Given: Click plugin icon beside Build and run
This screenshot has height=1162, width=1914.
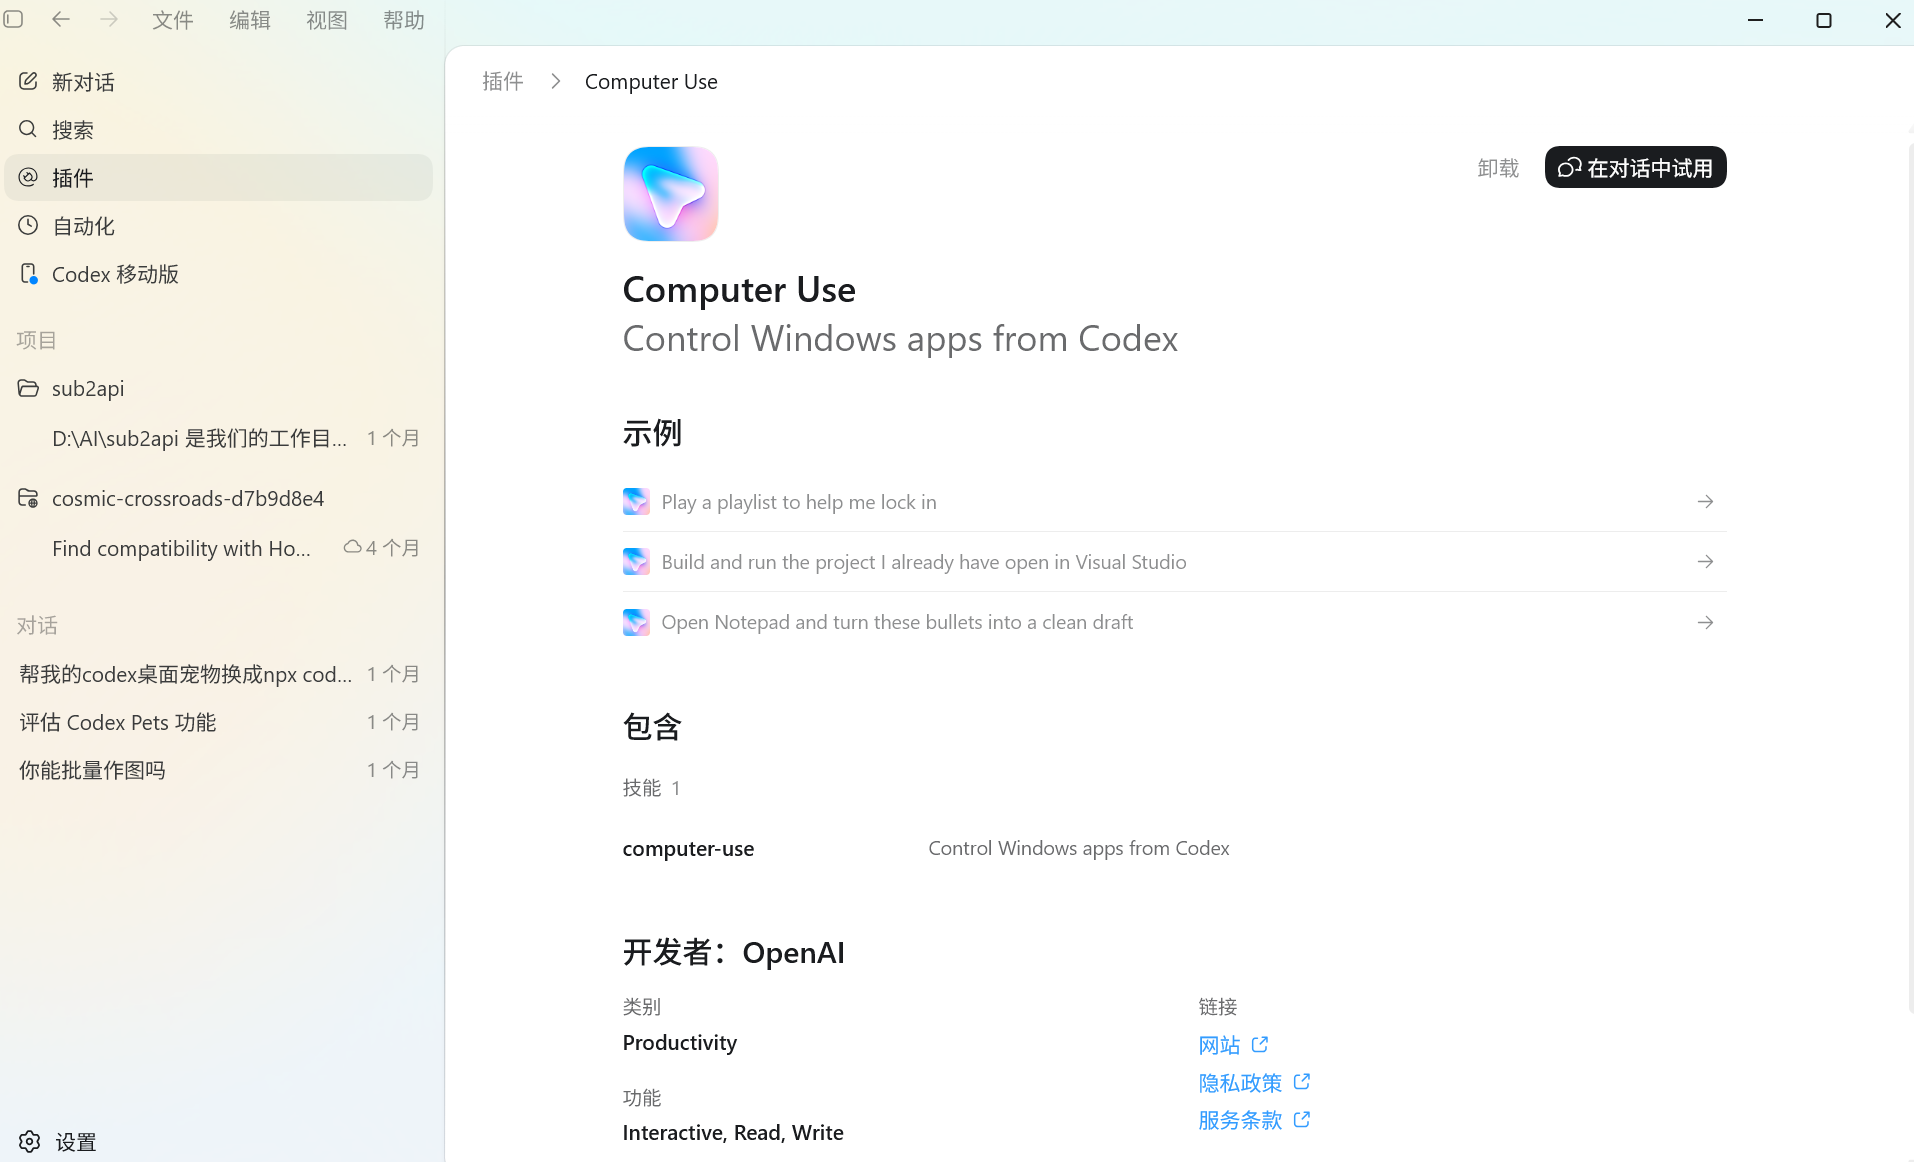Looking at the screenshot, I should 636,561.
